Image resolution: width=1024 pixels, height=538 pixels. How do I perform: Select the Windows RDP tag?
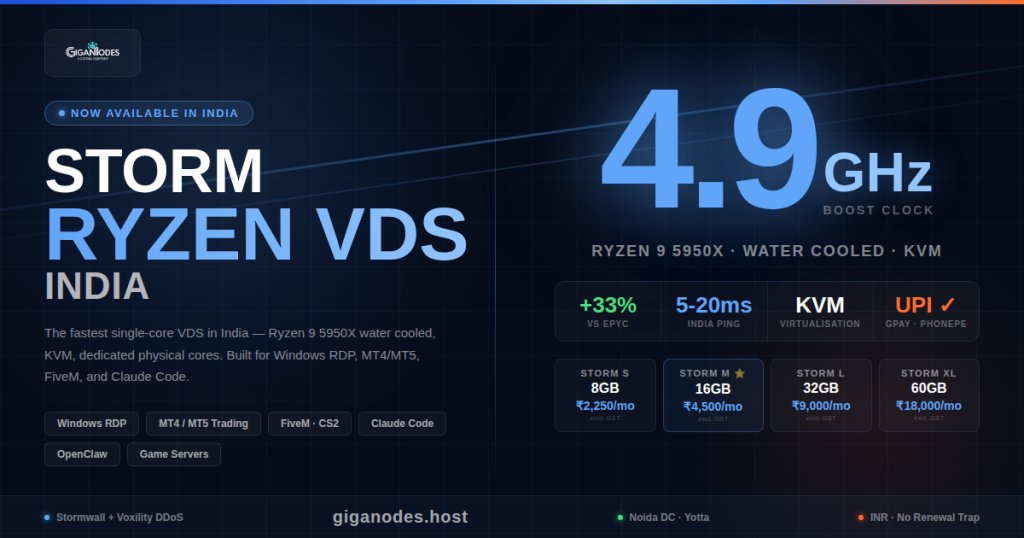[x=91, y=424]
